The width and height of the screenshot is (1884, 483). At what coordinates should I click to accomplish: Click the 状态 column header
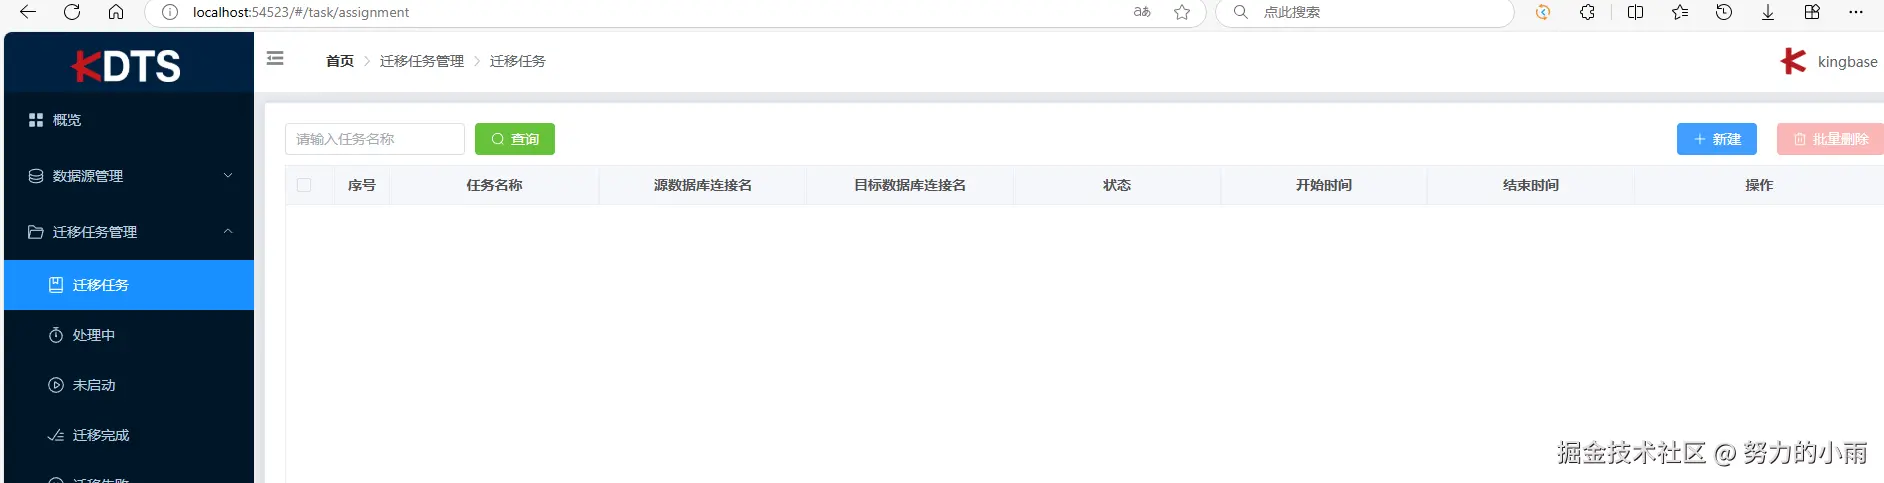click(x=1117, y=185)
